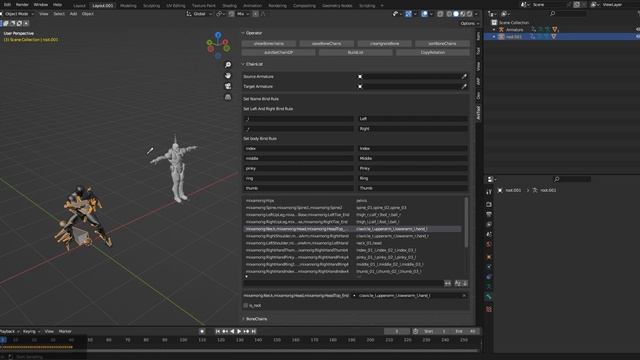Click the BuildList button
Viewport: 640px width, 360px height.
click(x=356, y=53)
